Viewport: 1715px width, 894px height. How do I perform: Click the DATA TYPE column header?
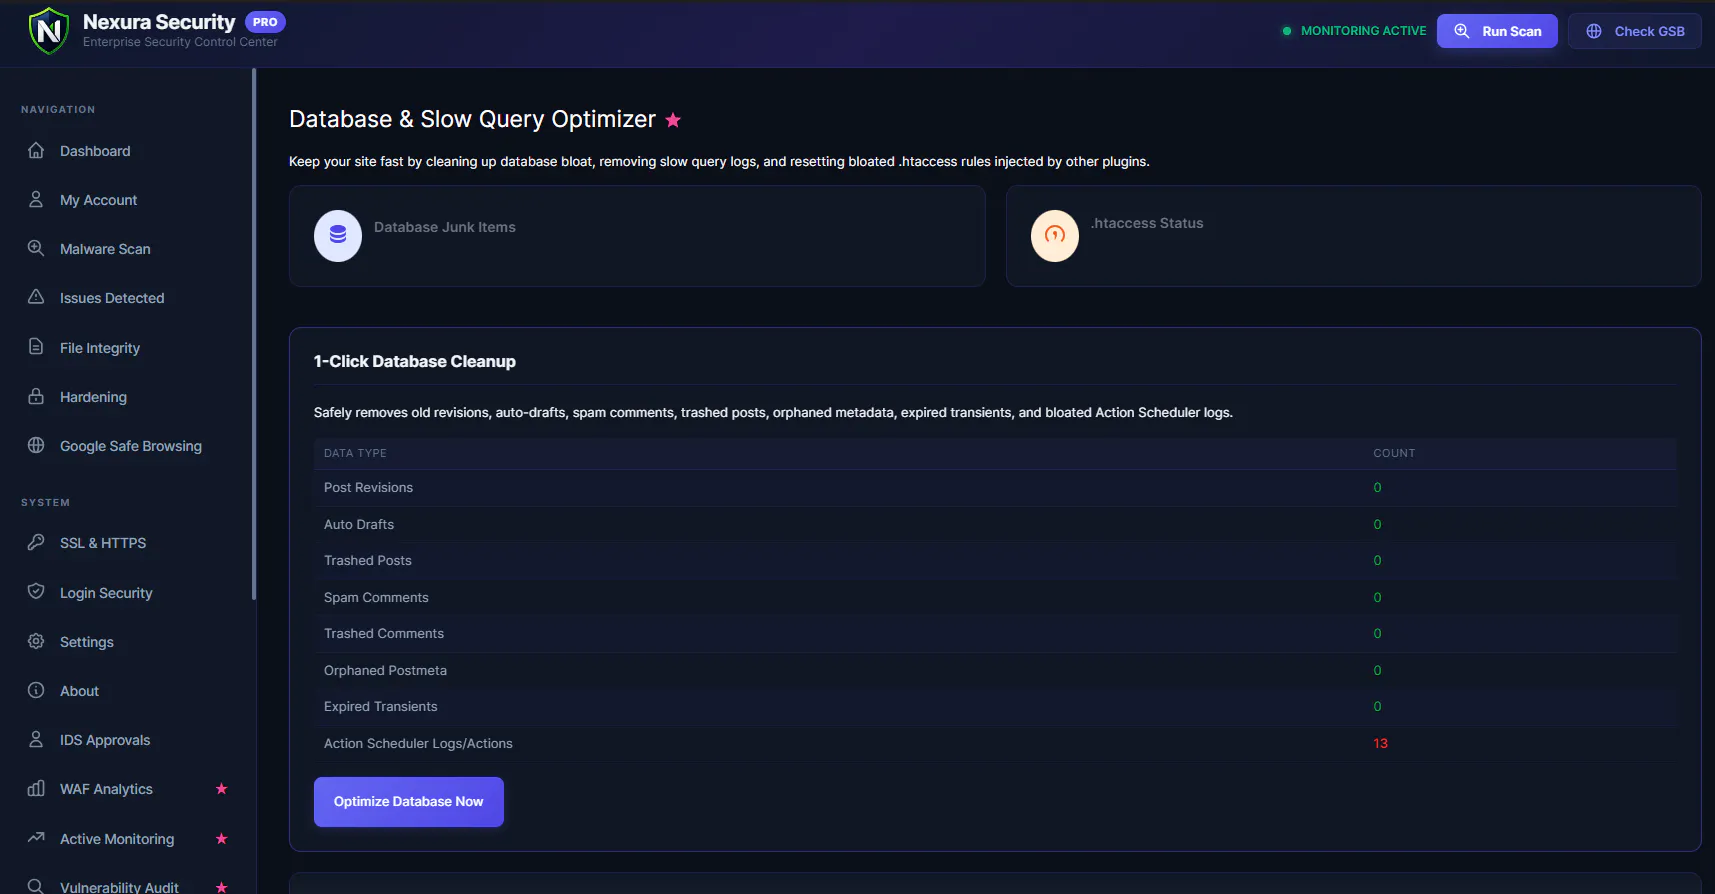coord(355,453)
